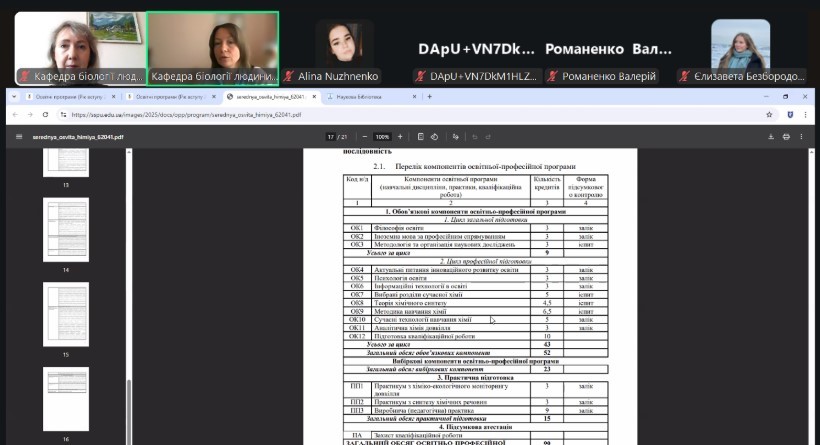
Task: Reload the browser page
Action: (x=47, y=115)
